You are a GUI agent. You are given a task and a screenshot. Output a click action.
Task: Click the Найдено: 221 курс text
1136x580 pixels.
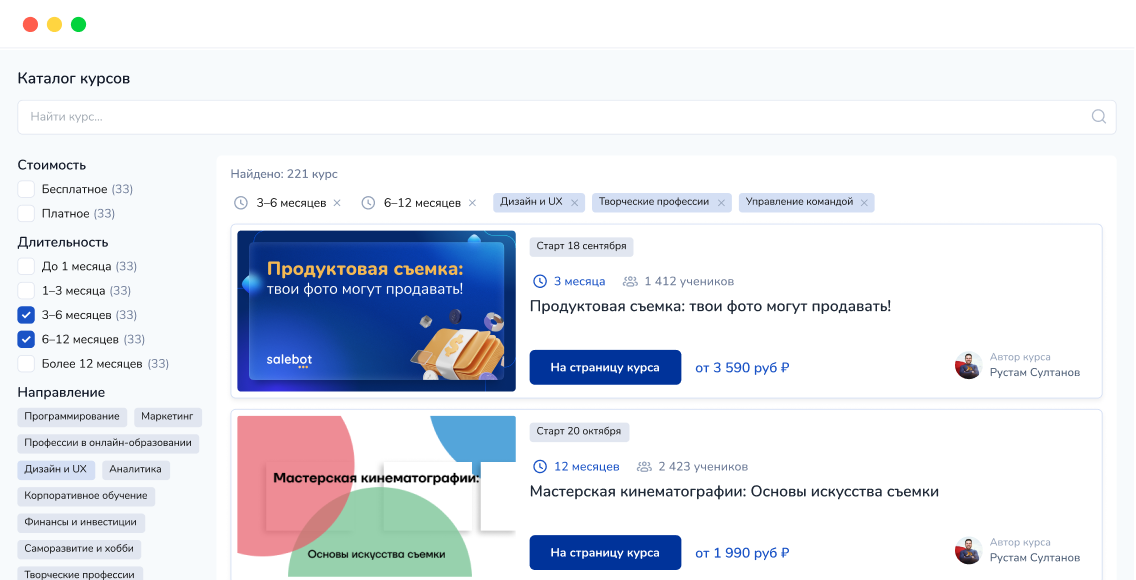coord(284,174)
